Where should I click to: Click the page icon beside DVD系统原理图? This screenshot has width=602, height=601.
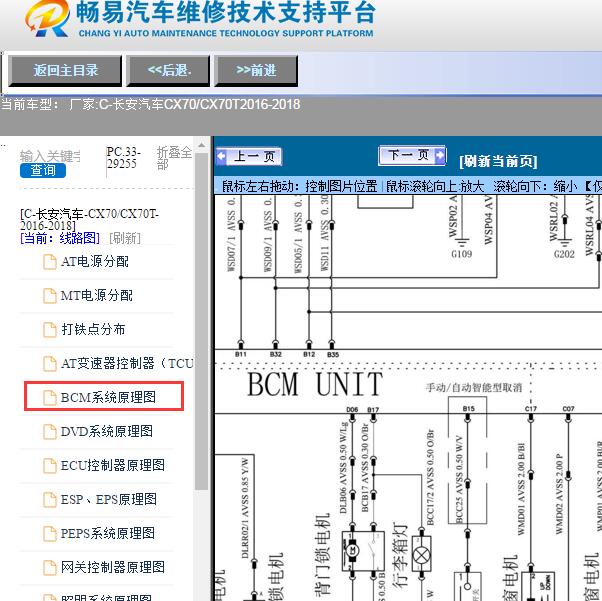point(50,431)
